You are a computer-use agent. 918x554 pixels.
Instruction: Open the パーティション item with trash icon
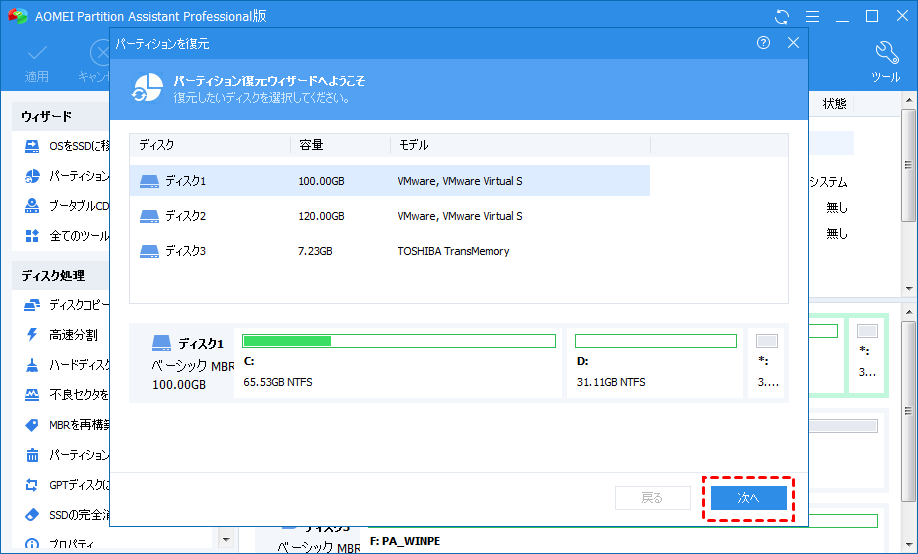pyautogui.click(x=66, y=455)
